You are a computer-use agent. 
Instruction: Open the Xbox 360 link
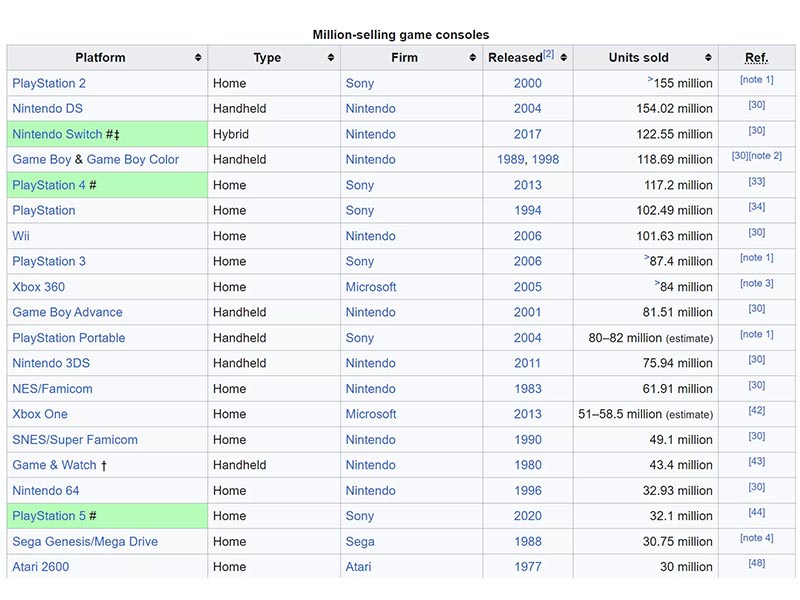tap(39, 287)
